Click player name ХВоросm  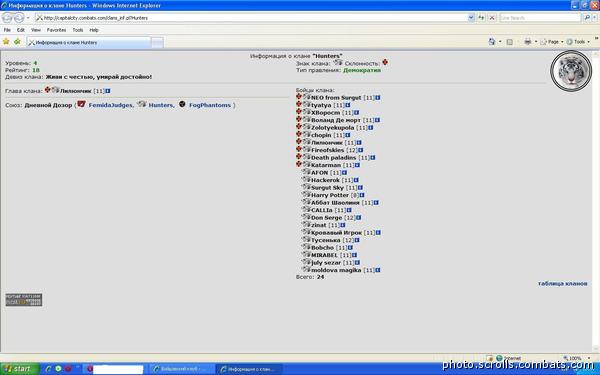click(325, 113)
